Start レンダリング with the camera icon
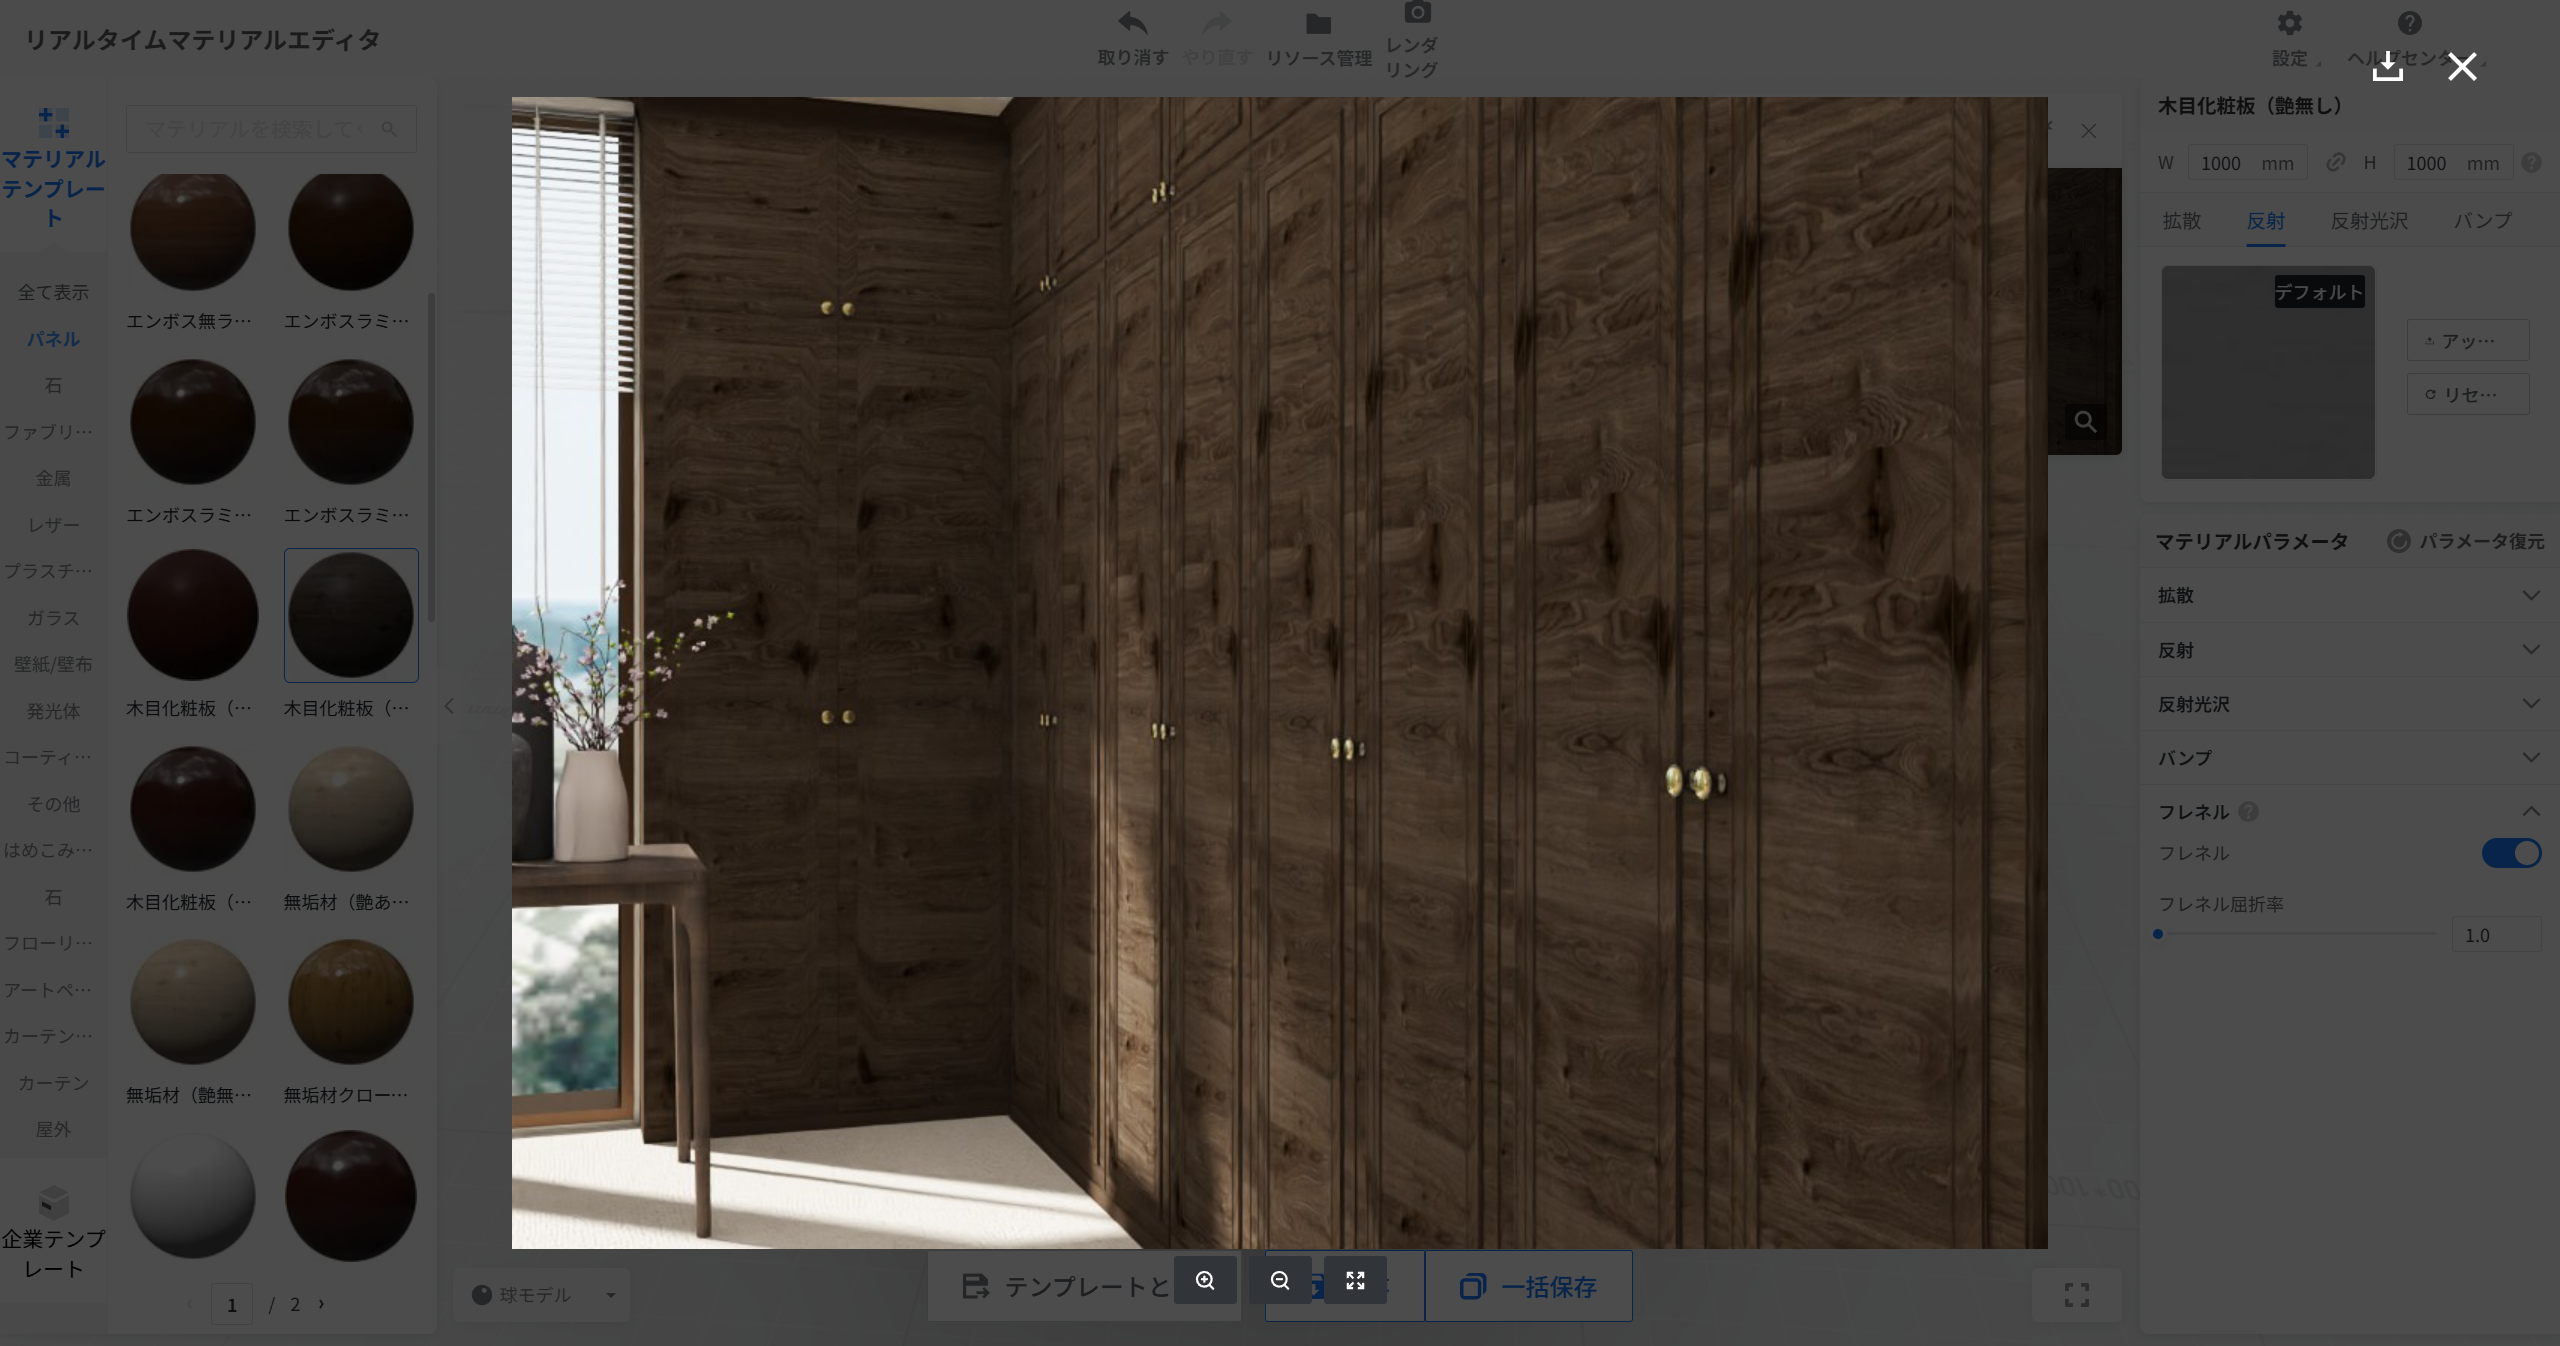 click(x=1417, y=12)
